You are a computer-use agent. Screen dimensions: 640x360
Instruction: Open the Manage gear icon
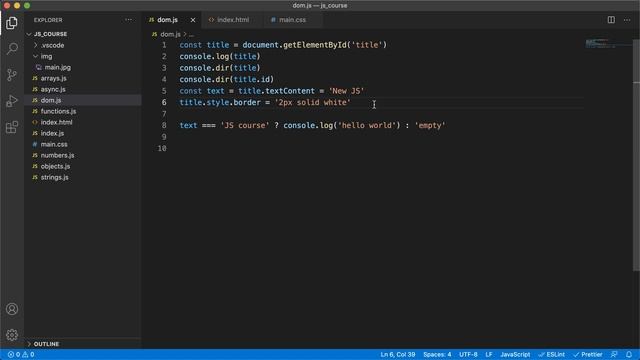click(12, 335)
